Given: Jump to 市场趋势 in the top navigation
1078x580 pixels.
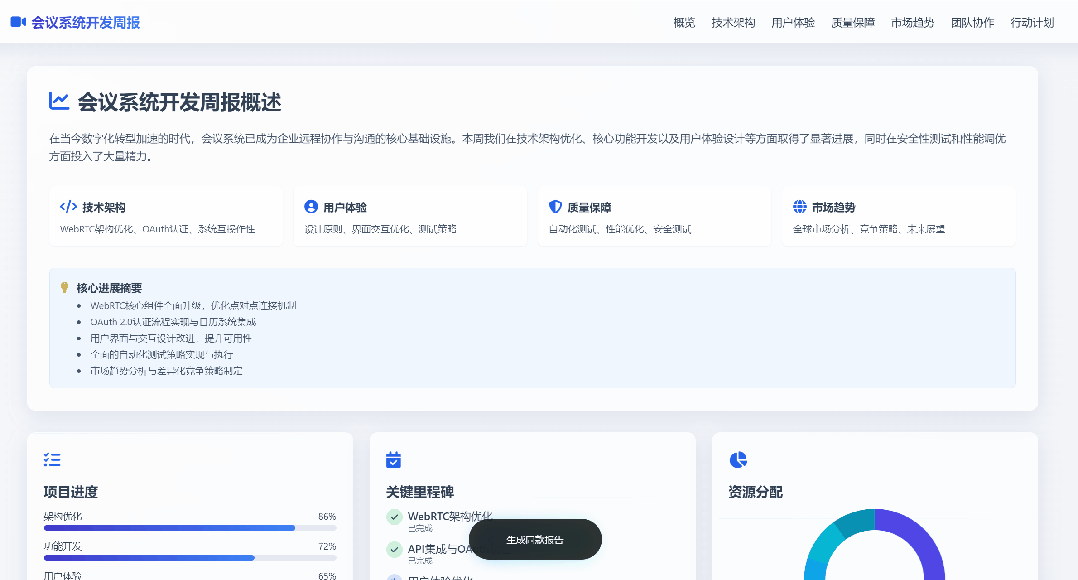Looking at the screenshot, I should (912, 23).
